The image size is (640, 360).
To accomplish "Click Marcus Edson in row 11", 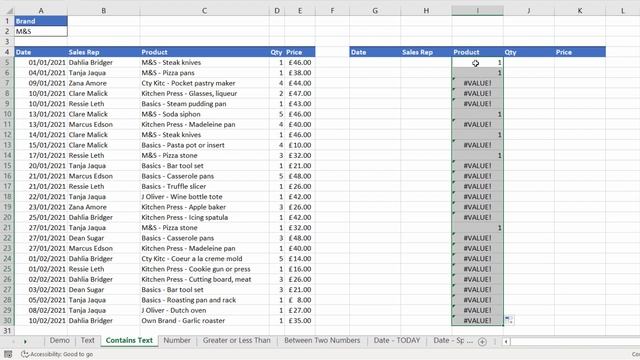I will click(x=104, y=124).
